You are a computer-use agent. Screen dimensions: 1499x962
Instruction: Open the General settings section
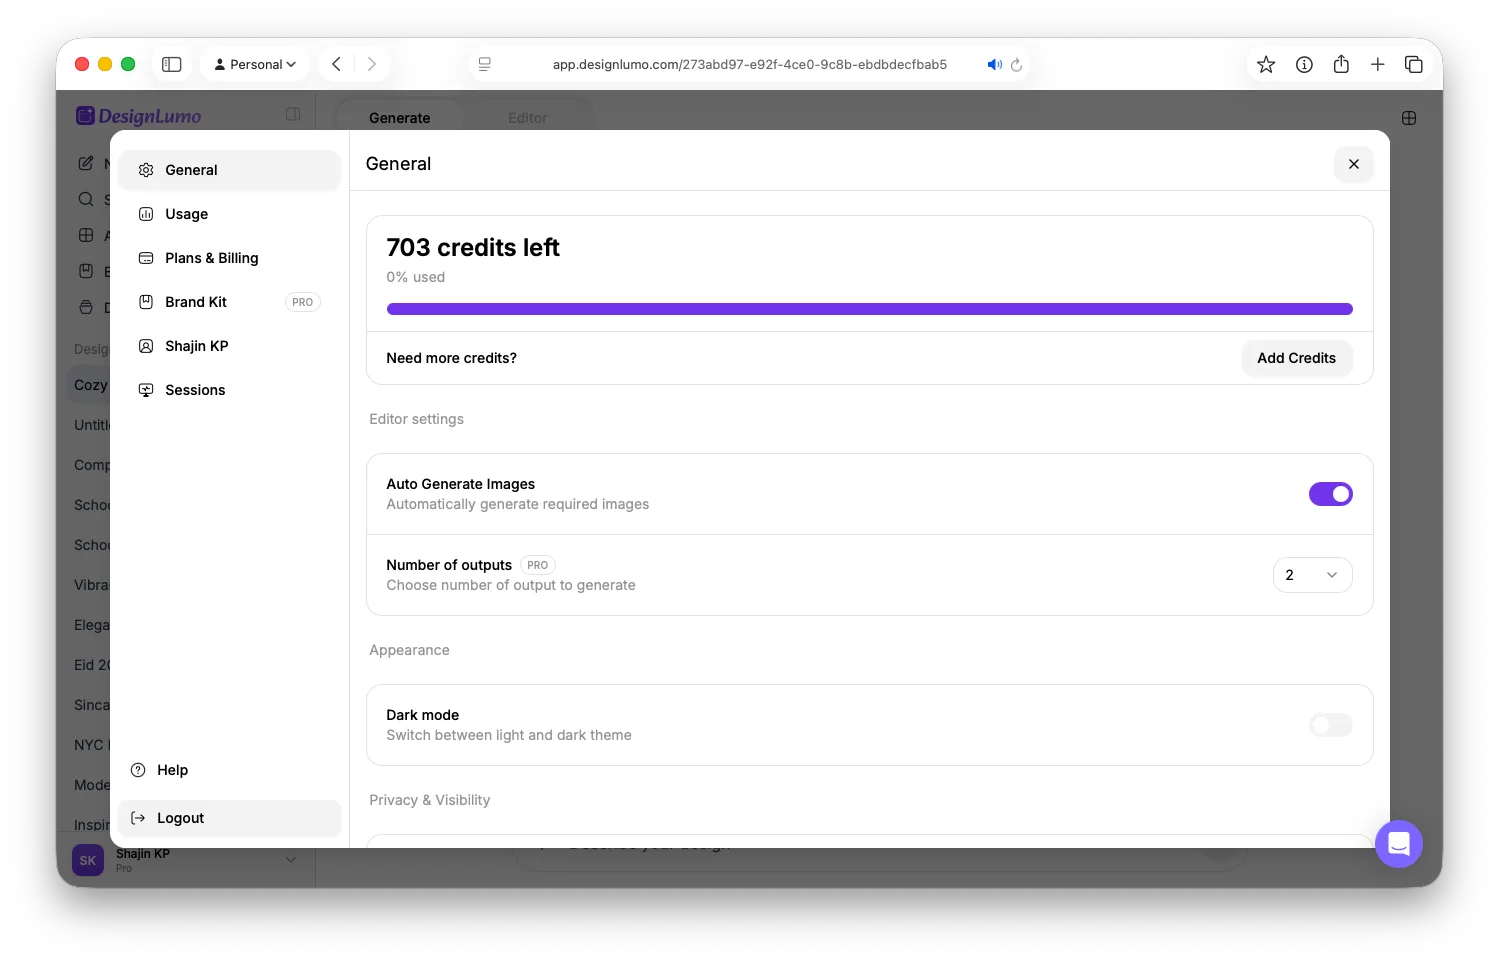pyautogui.click(x=229, y=170)
